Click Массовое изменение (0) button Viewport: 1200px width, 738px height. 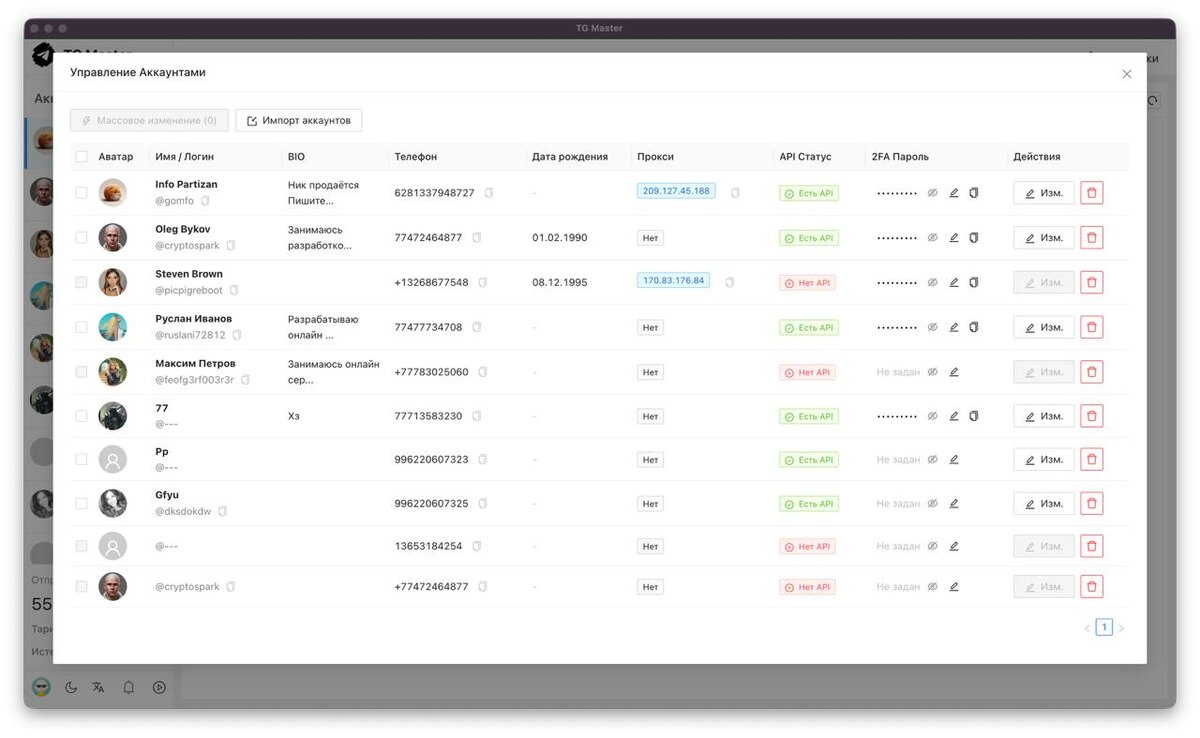pyautogui.click(x=149, y=120)
